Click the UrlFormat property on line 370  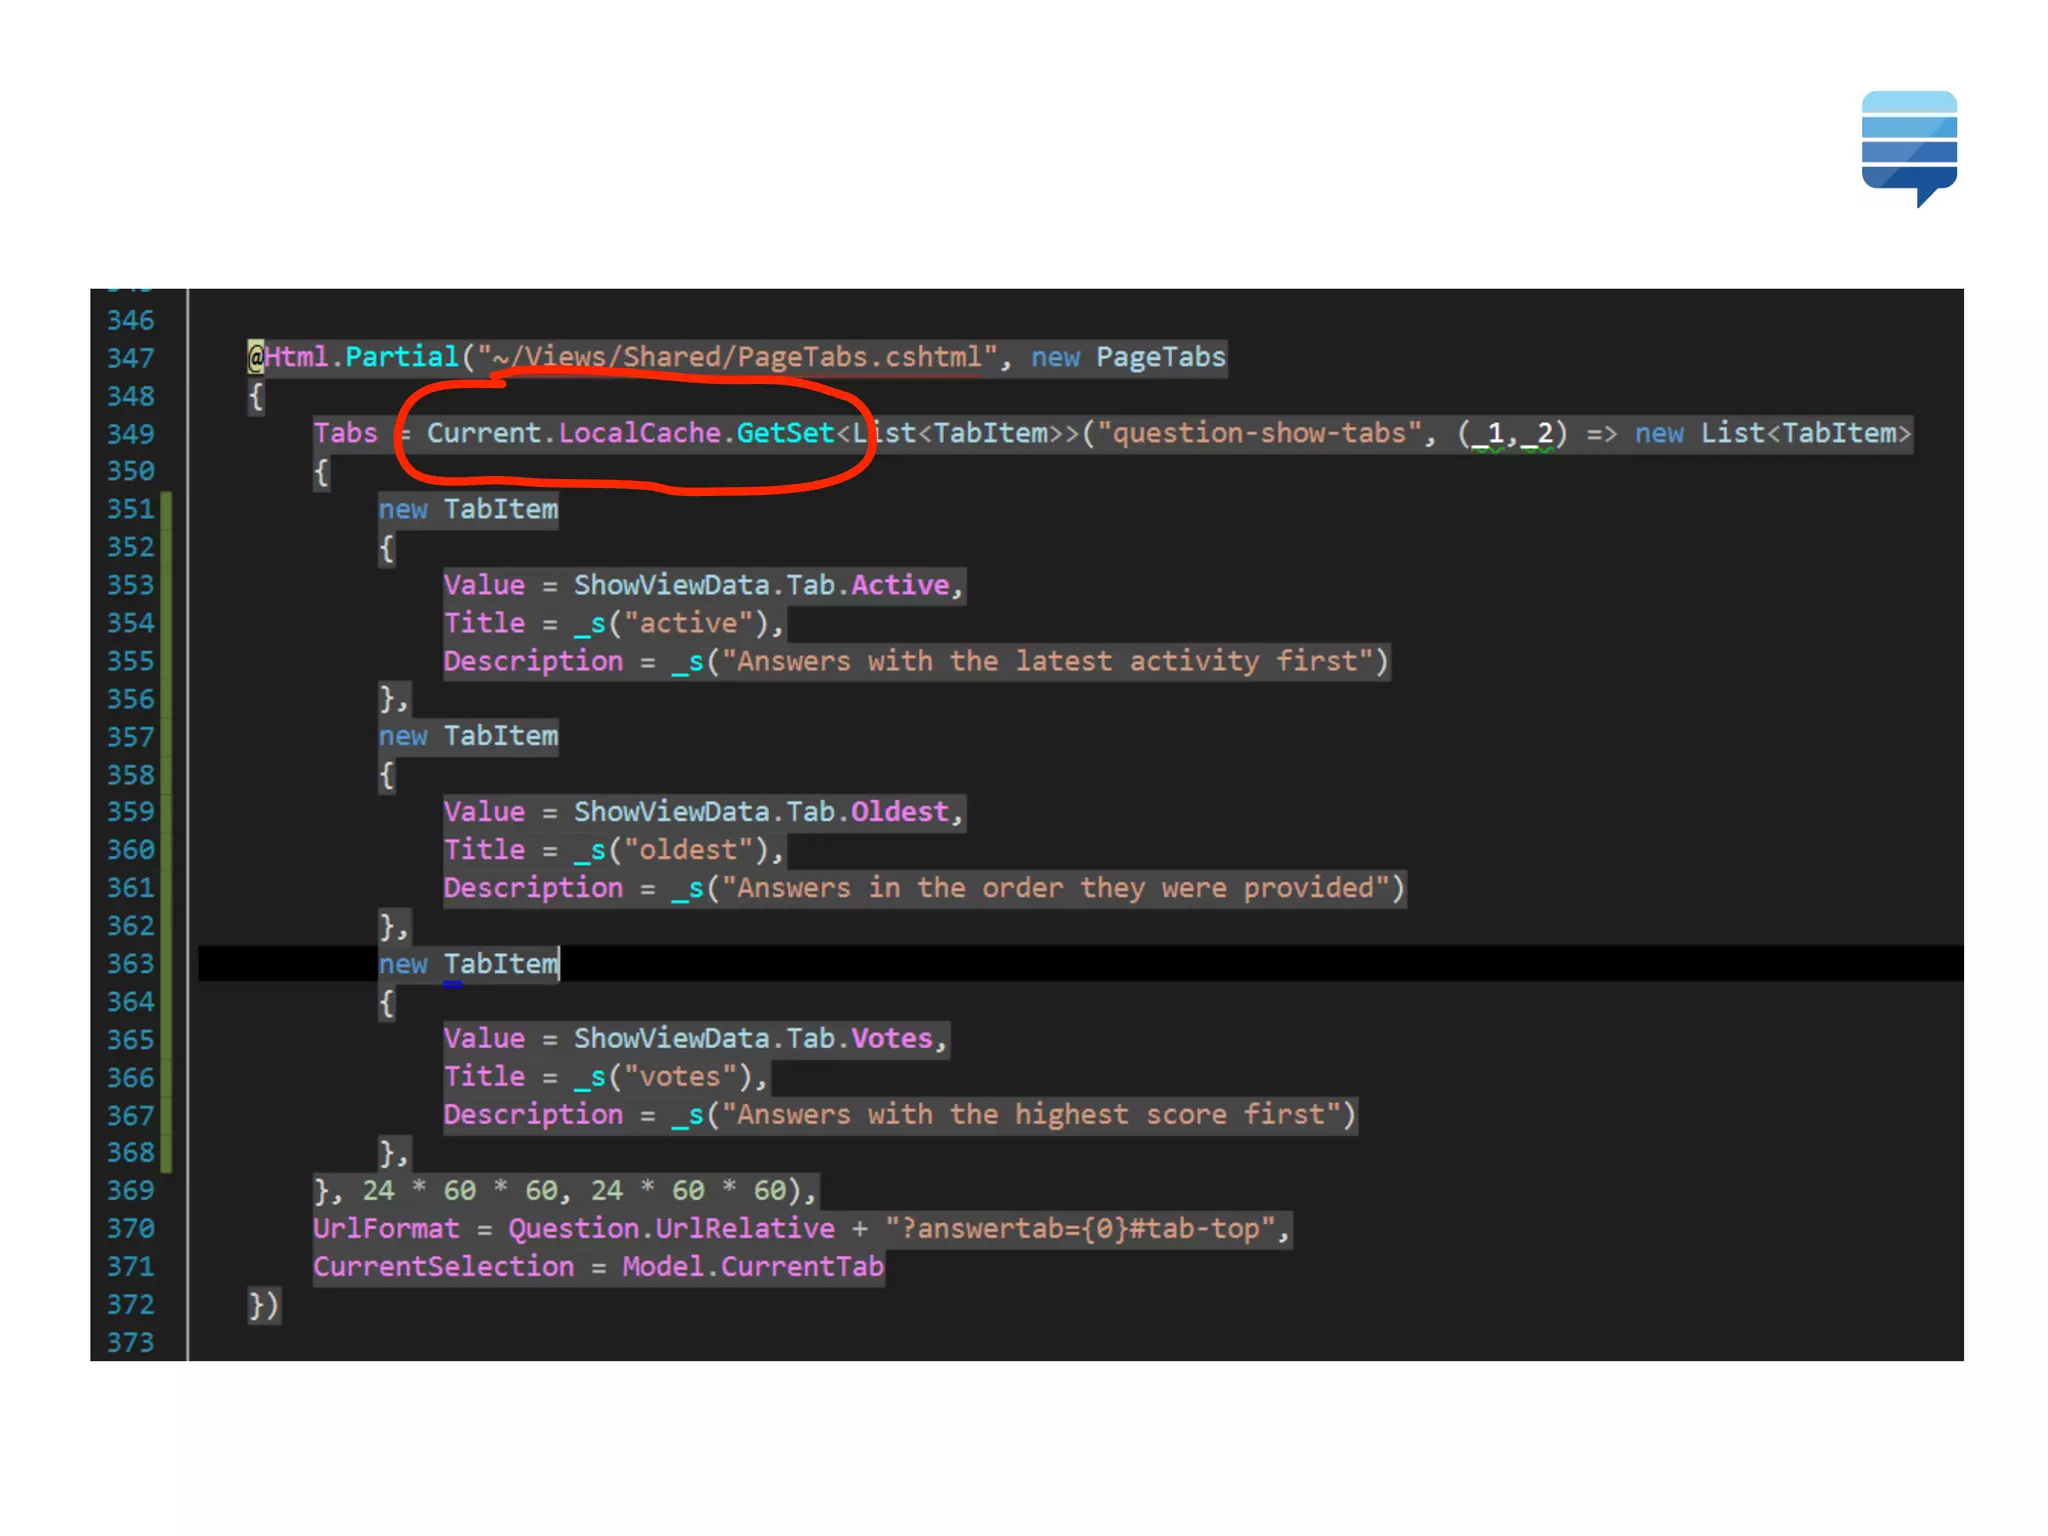tap(386, 1229)
